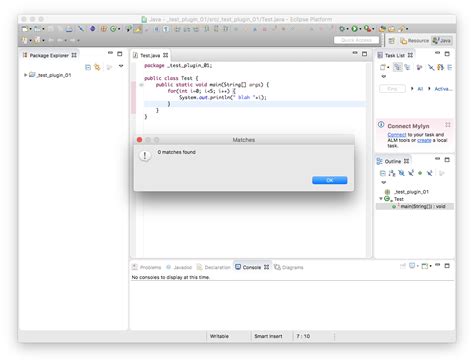This screenshot has width=474, height=364.
Task: Switch to the Java perspective
Action: click(442, 41)
